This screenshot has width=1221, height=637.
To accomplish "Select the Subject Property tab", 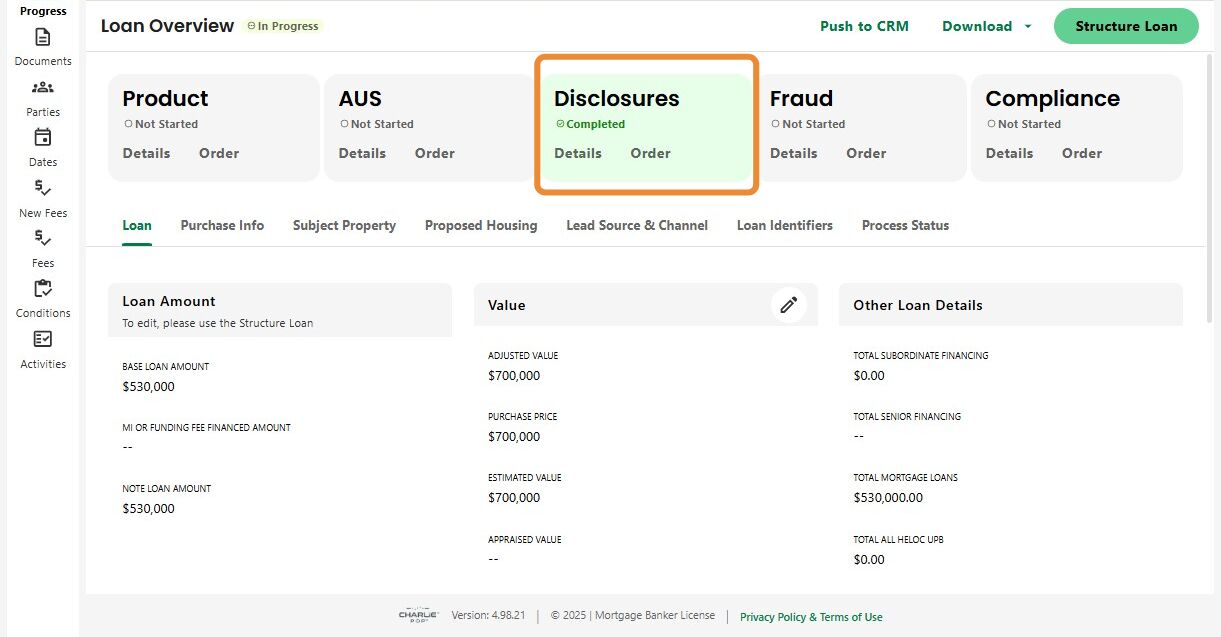I will (x=344, y=225).
